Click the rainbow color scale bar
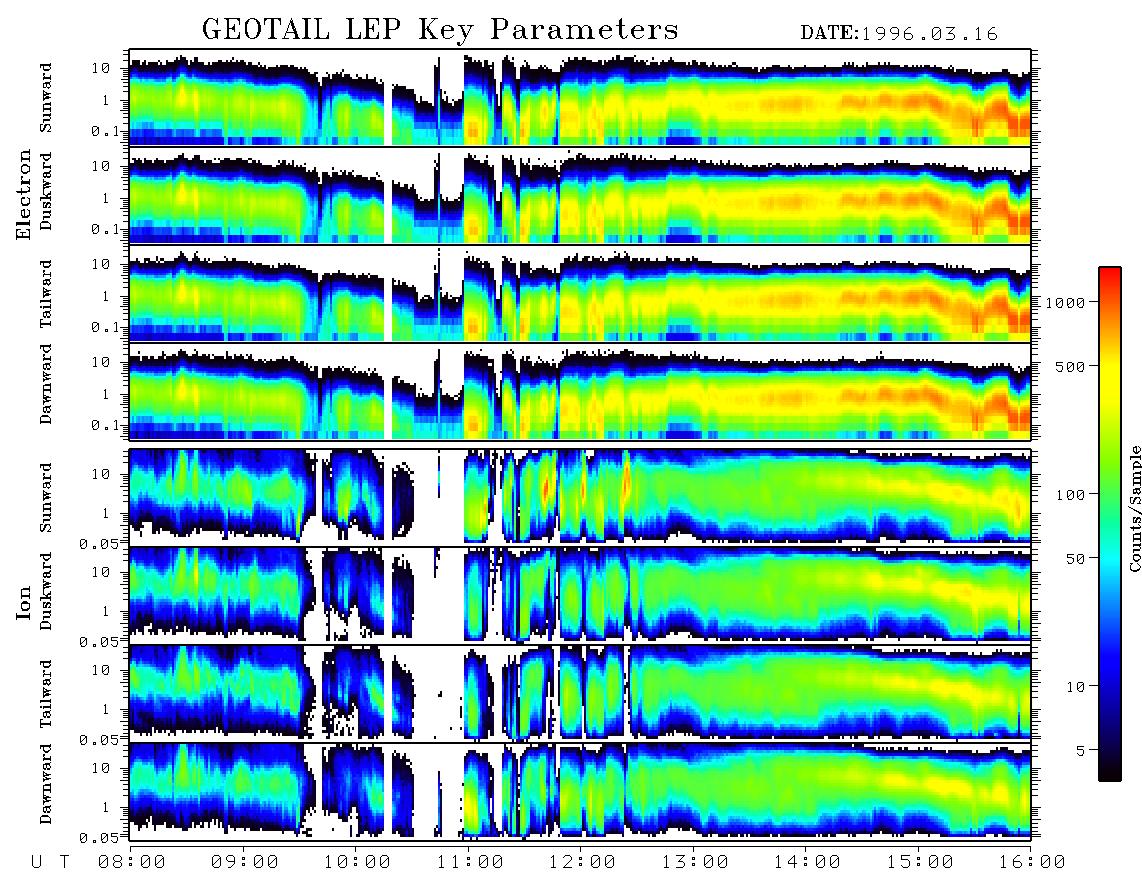Screen dimensions: 1142x880 click(x=1110, y=525)
